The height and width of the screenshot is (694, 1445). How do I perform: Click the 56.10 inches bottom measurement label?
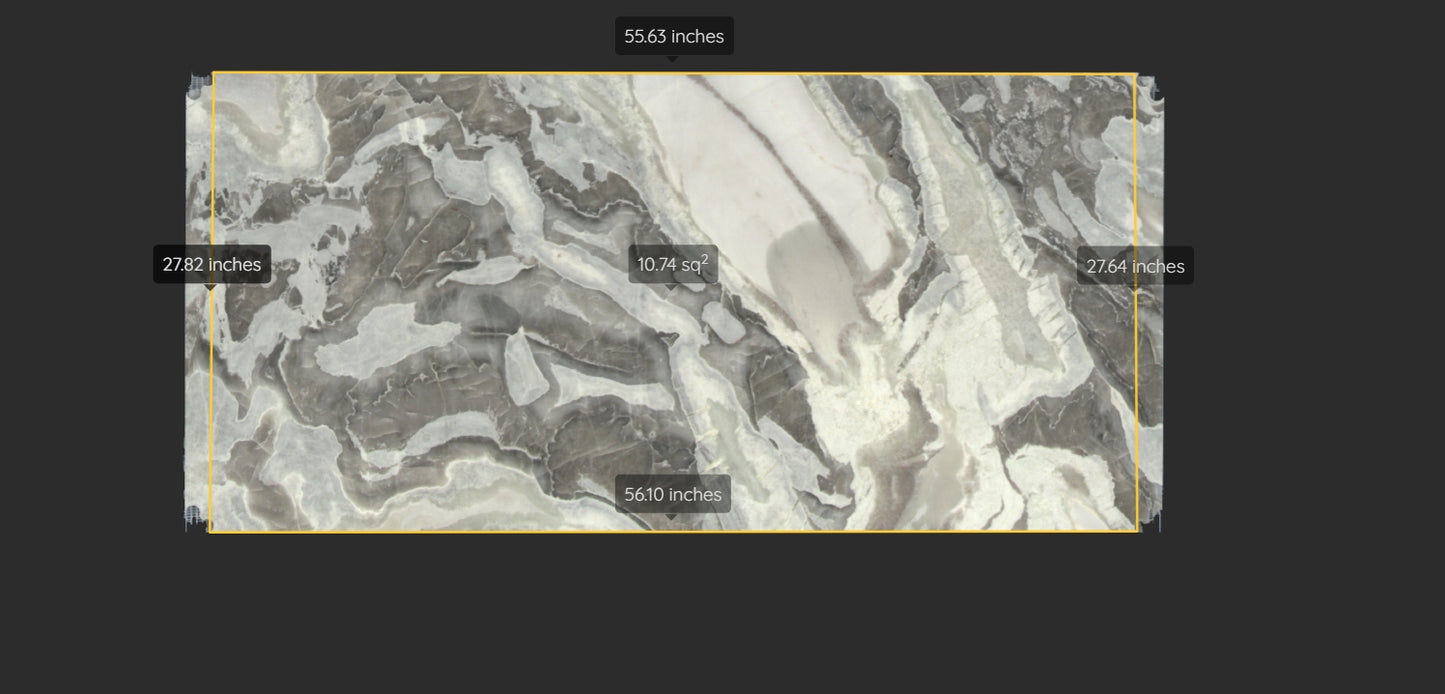coord(673,494)
